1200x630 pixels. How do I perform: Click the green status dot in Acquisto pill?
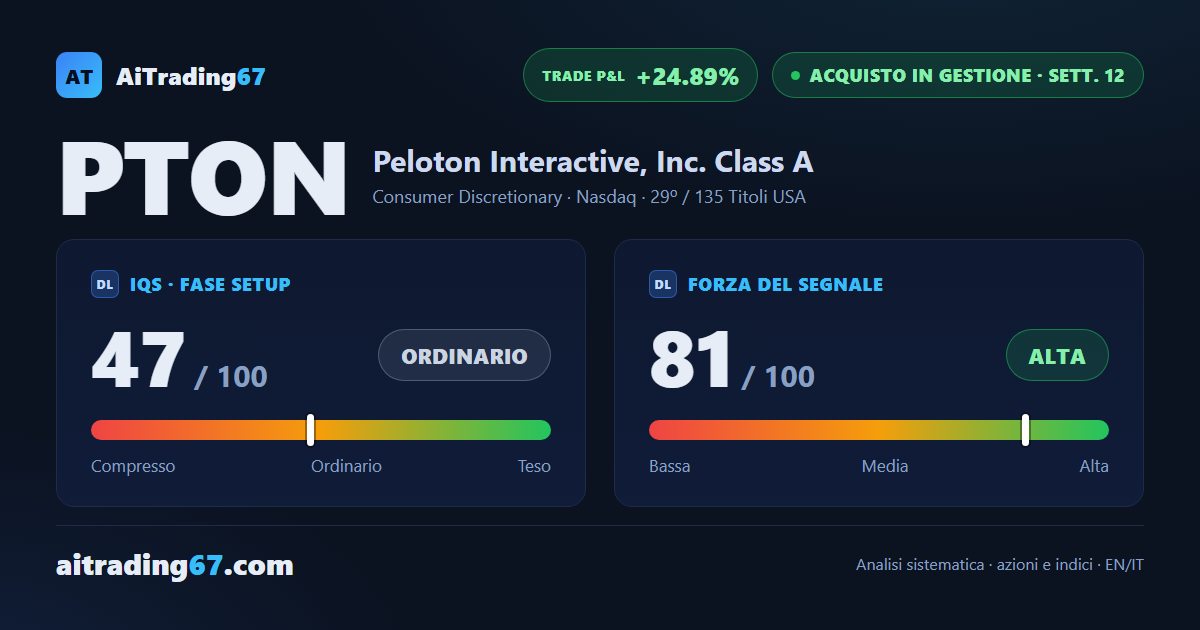point(795,75)
